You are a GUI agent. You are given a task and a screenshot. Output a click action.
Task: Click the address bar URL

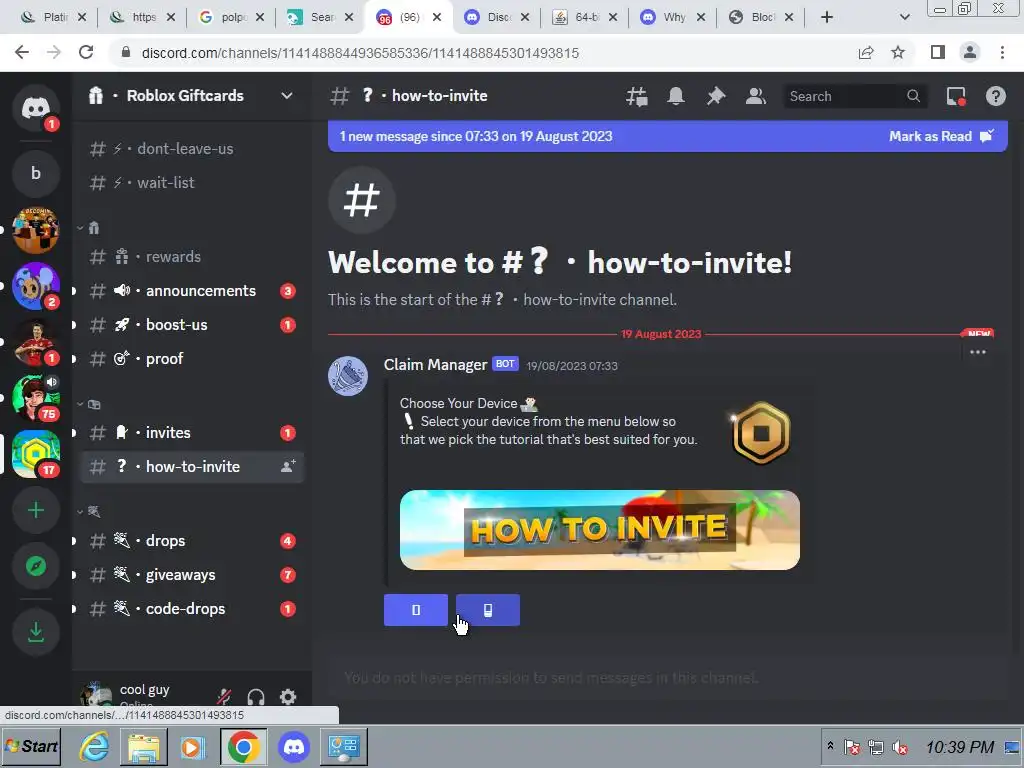click(x=360, y=53)
